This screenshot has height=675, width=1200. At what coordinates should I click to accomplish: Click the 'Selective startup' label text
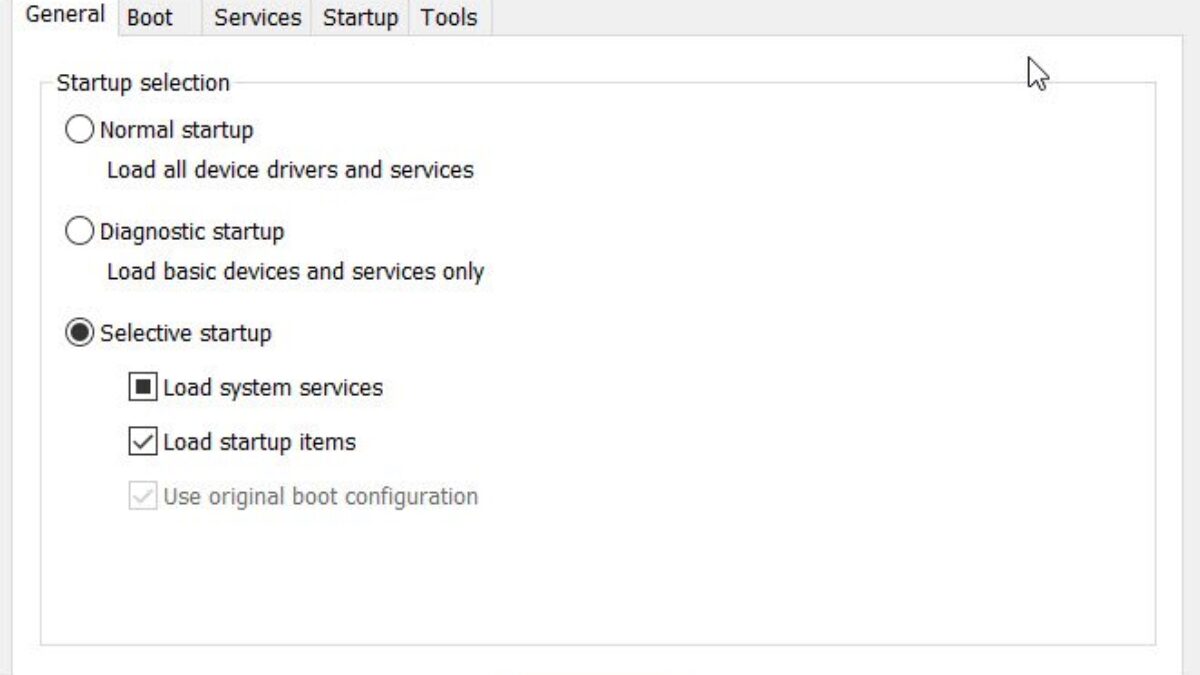coord(186,333)
